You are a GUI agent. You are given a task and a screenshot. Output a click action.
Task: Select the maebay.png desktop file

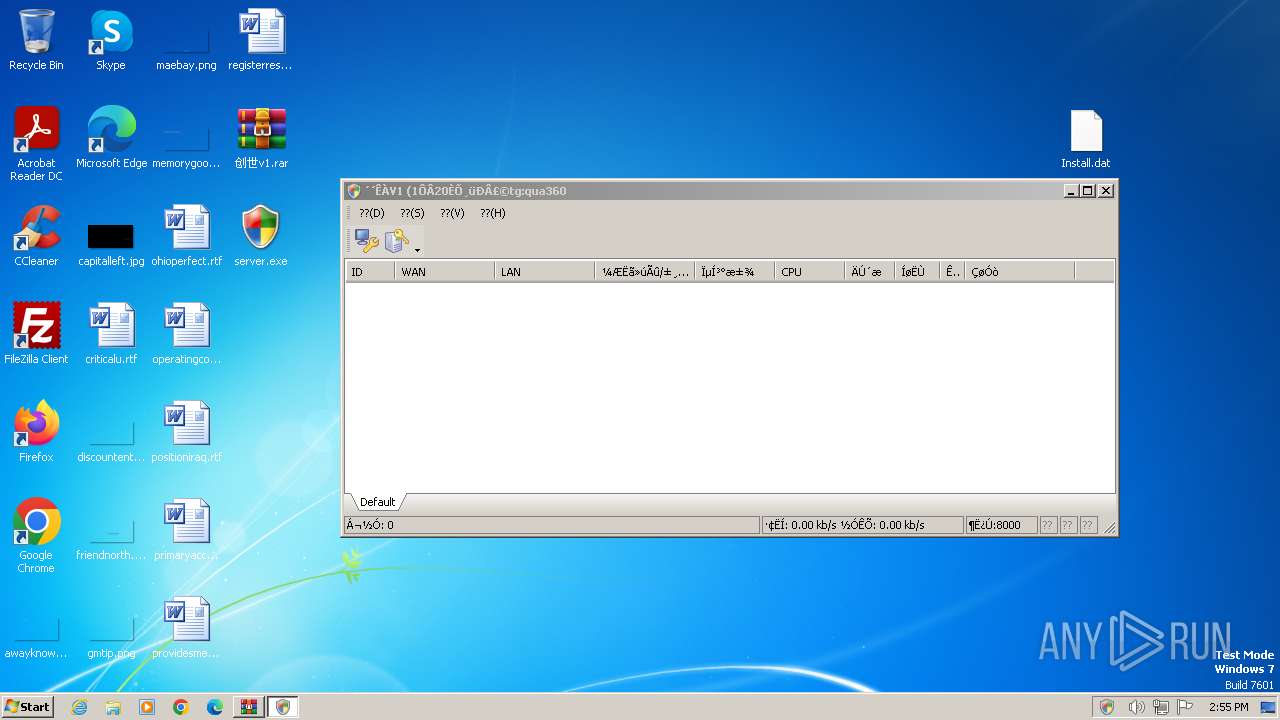coord(186,40)
